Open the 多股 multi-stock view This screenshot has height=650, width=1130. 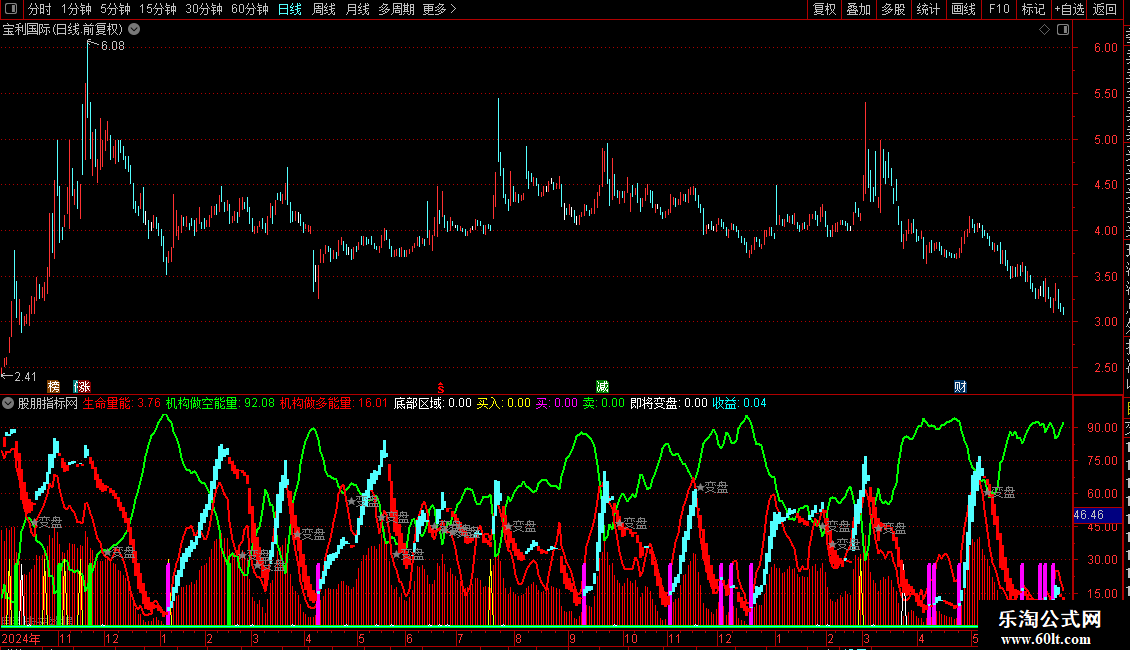[894, 9]
